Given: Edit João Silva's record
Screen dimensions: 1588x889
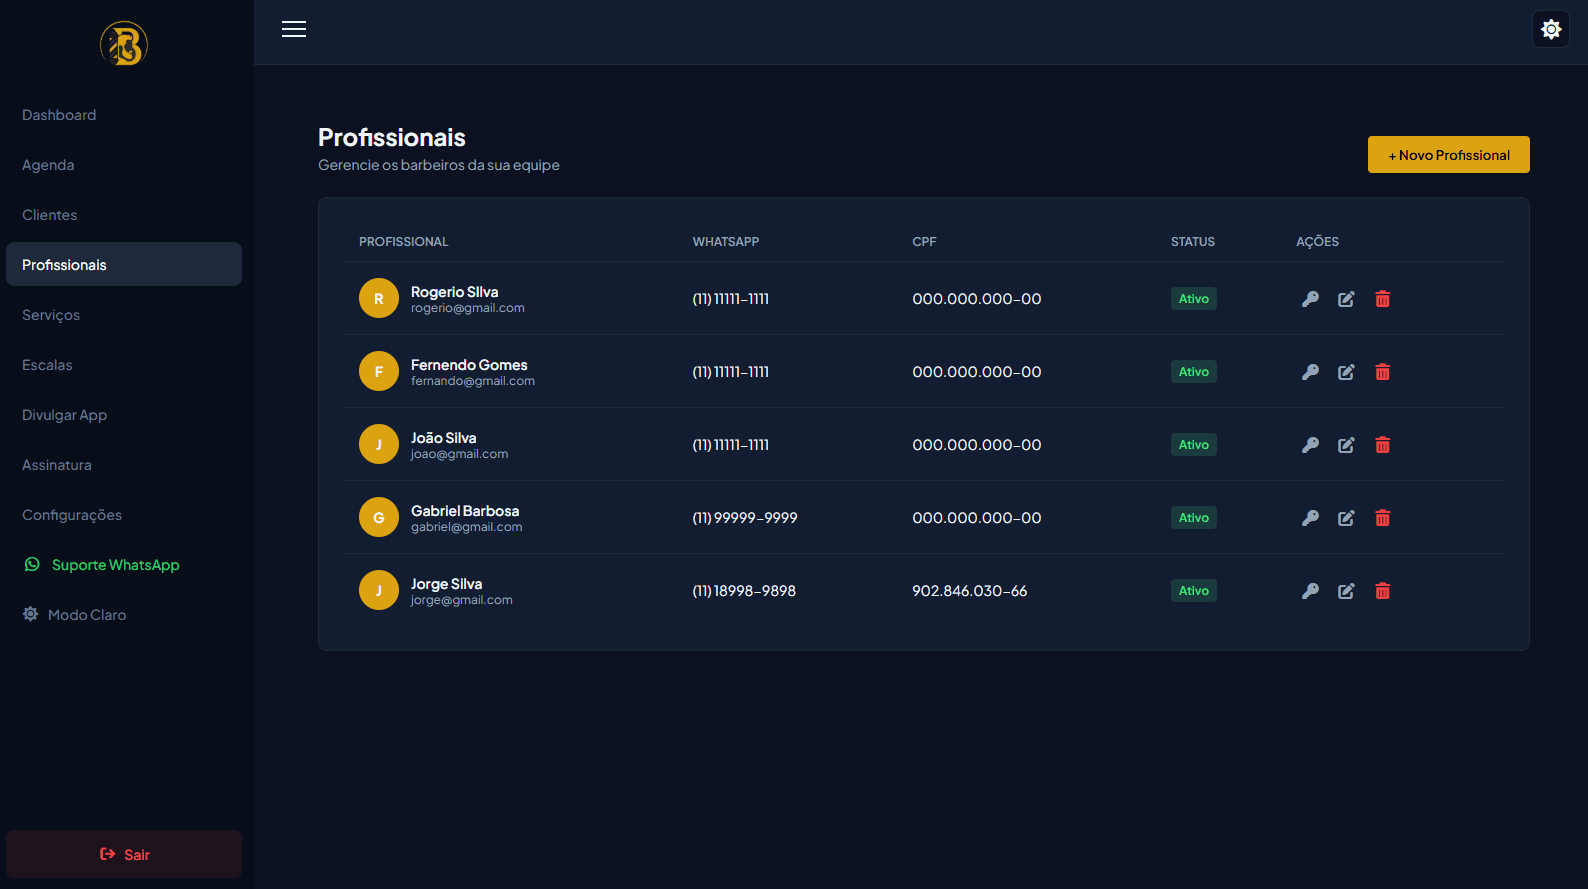Looking at the screenshot, I should [1346, 445].
